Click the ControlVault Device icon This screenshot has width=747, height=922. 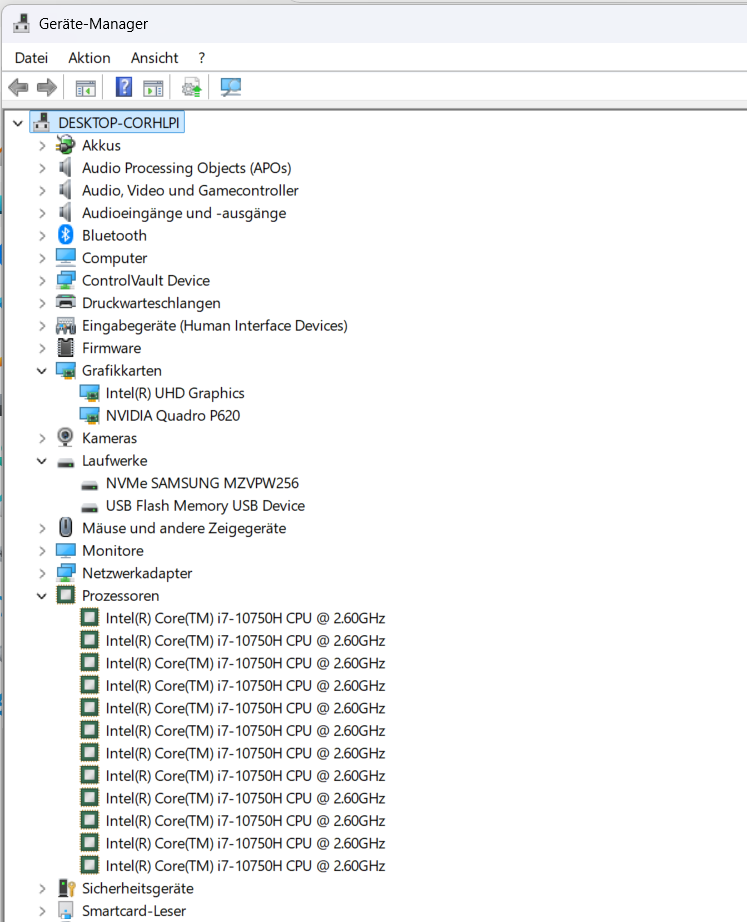pyautogui.click(x=66, y=280)
